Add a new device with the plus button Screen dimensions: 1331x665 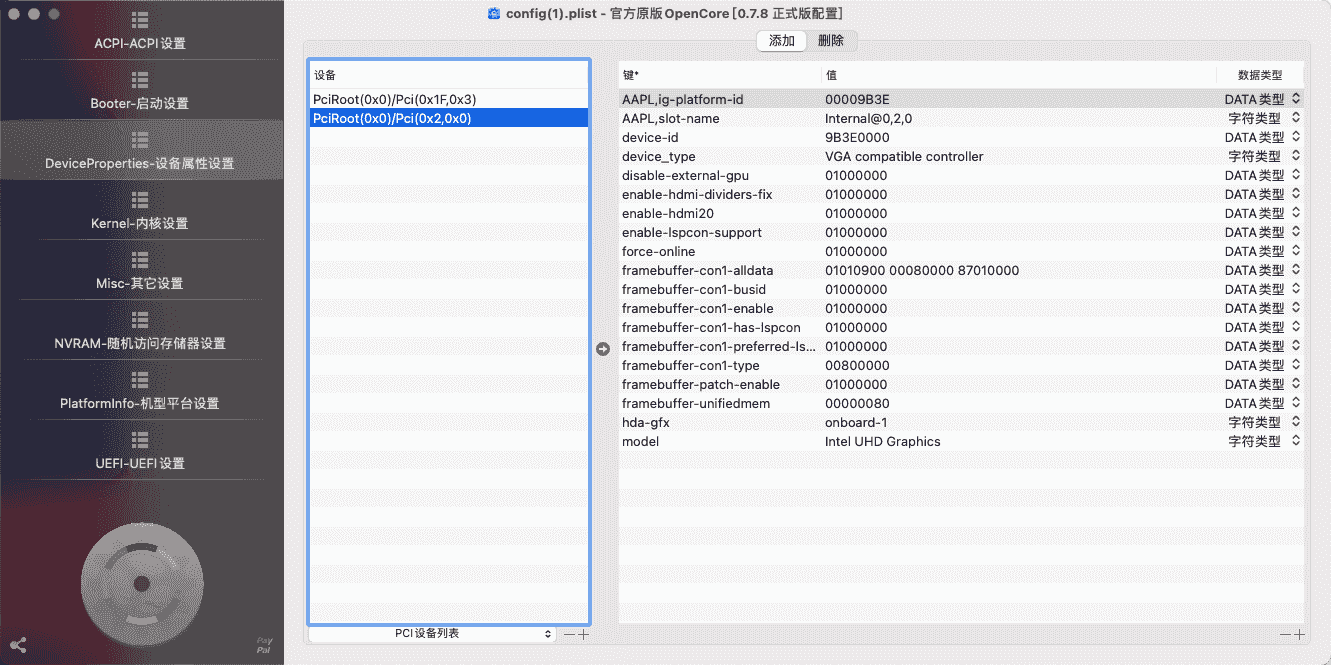584,634
